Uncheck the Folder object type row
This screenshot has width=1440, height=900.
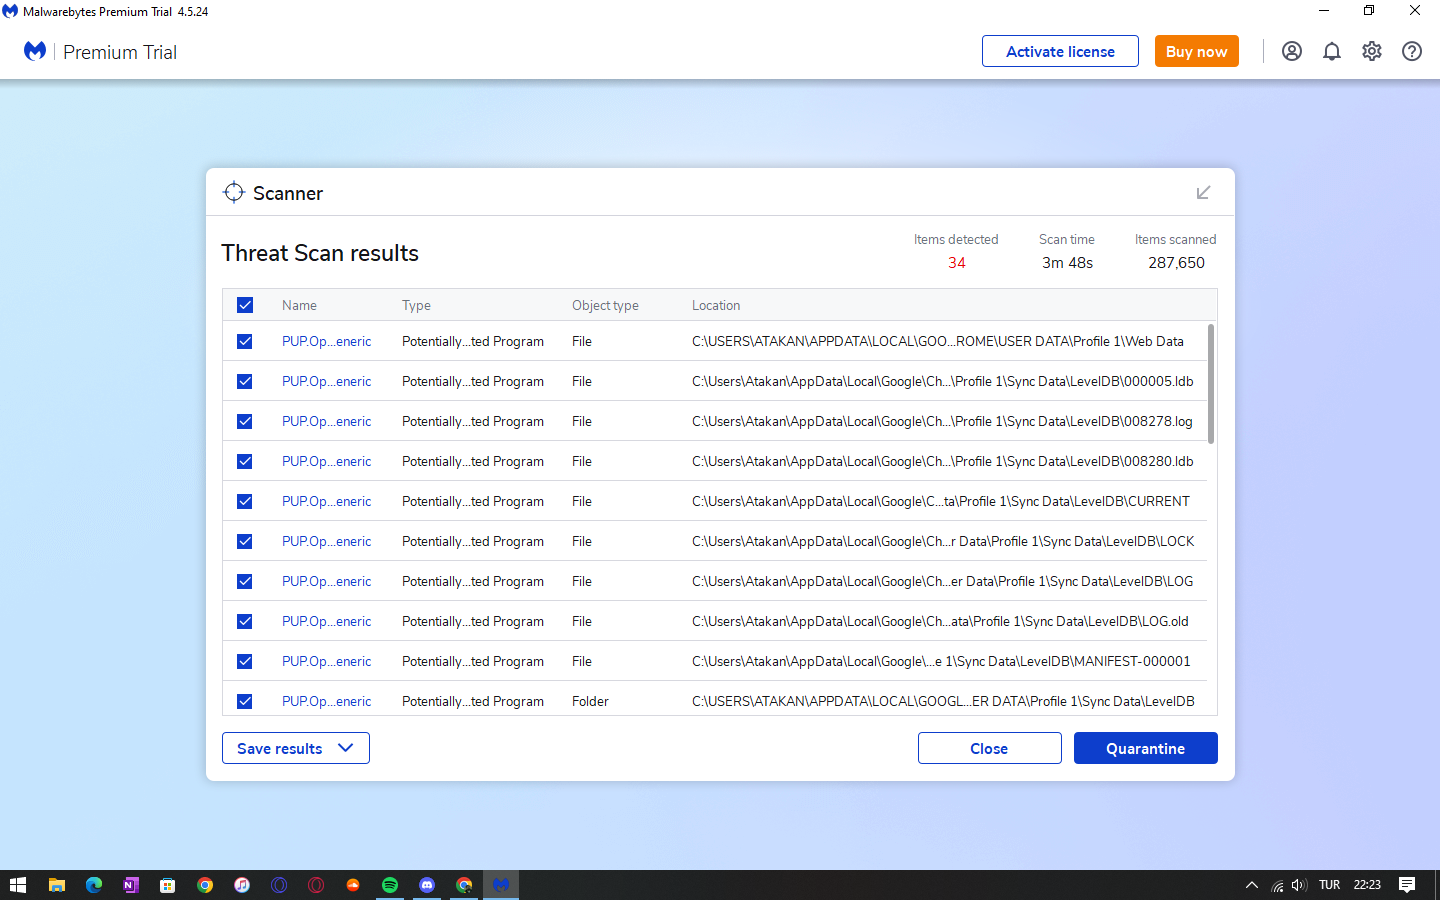245,701
